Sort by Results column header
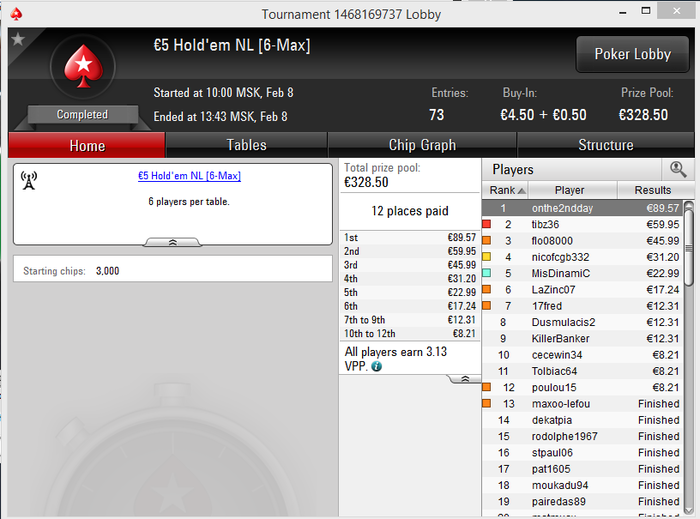This screenshot has height=519, width=700. [x=653, y=190]
